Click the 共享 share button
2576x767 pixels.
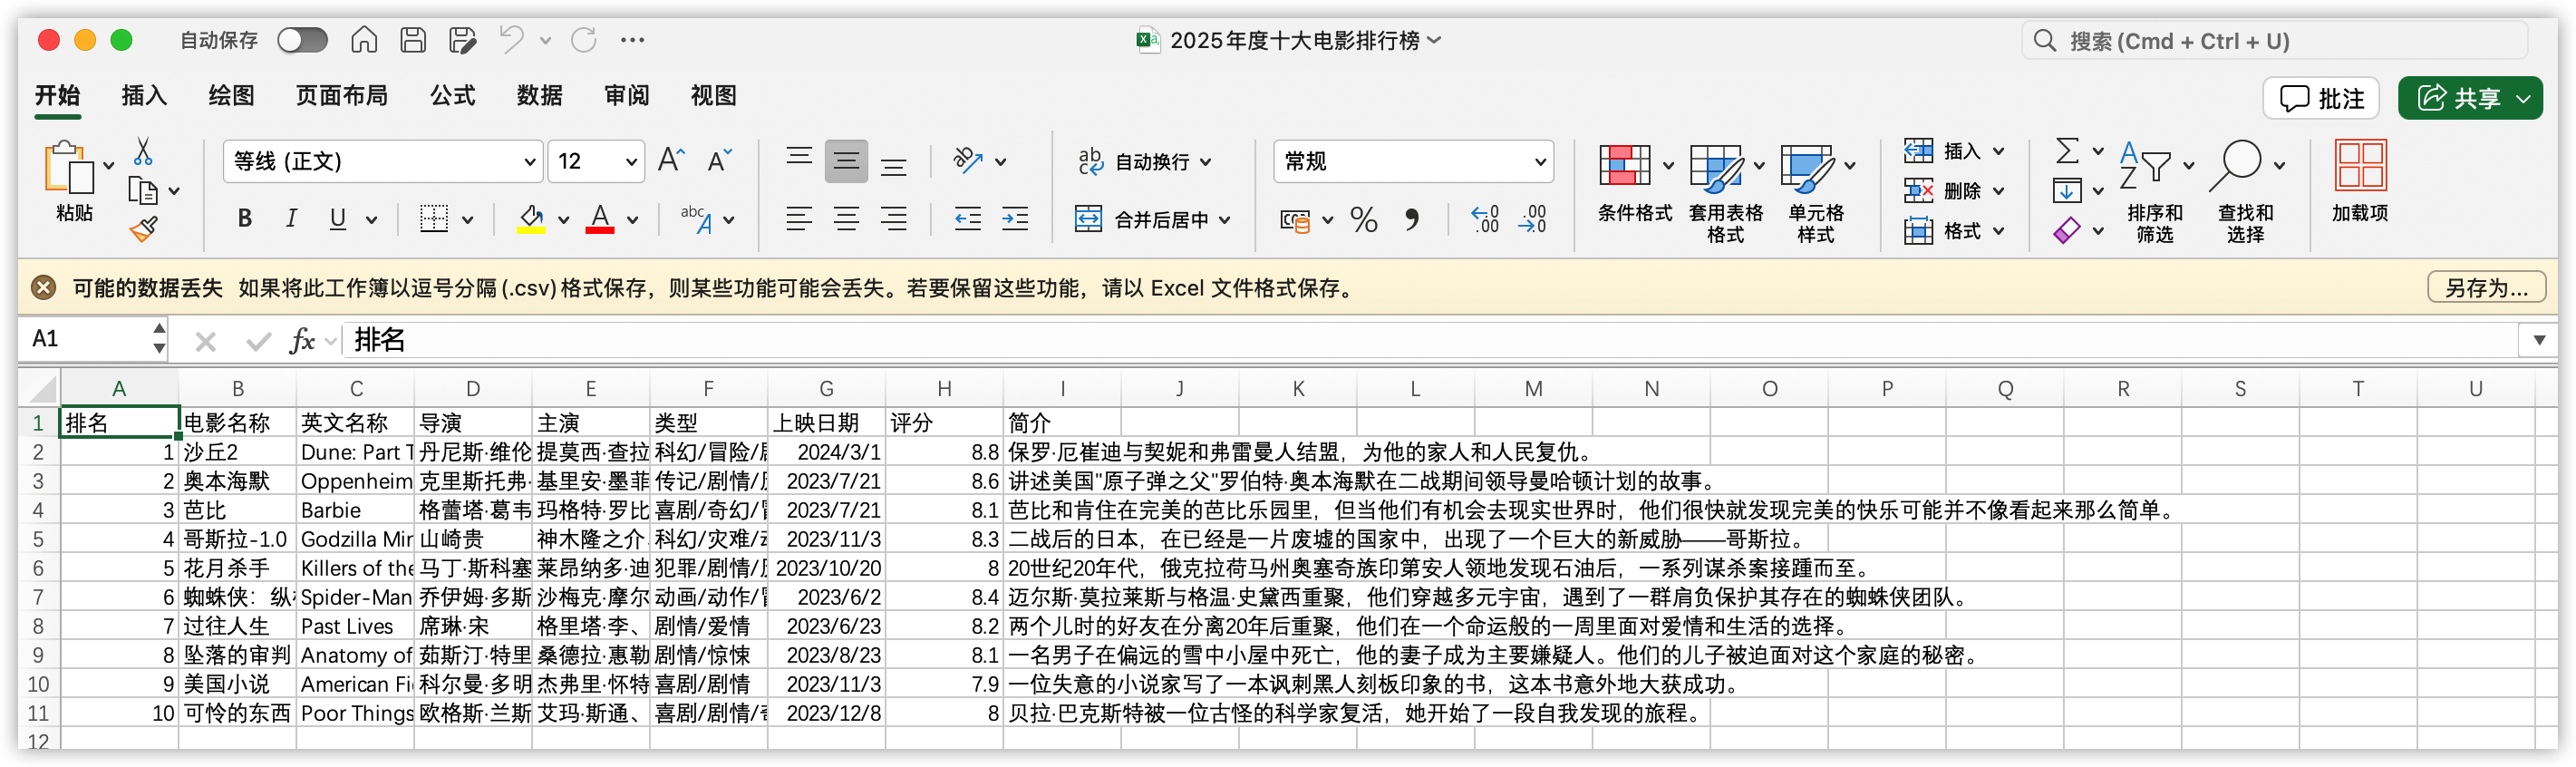click(x=2469, y=98)
